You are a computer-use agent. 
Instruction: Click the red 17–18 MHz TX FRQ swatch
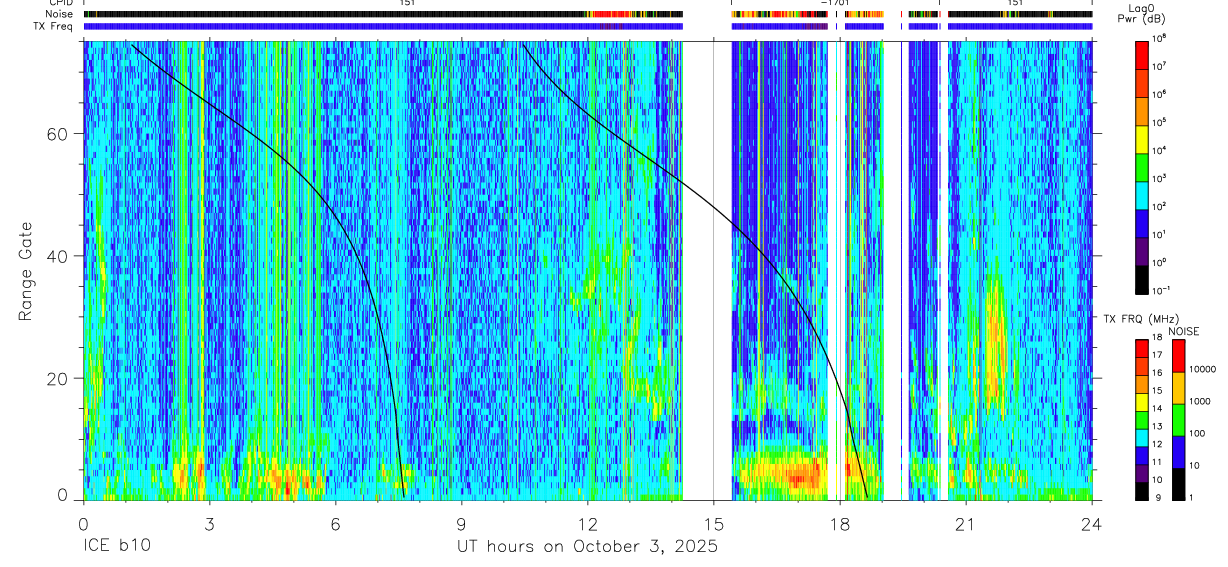pos(1141,348)
